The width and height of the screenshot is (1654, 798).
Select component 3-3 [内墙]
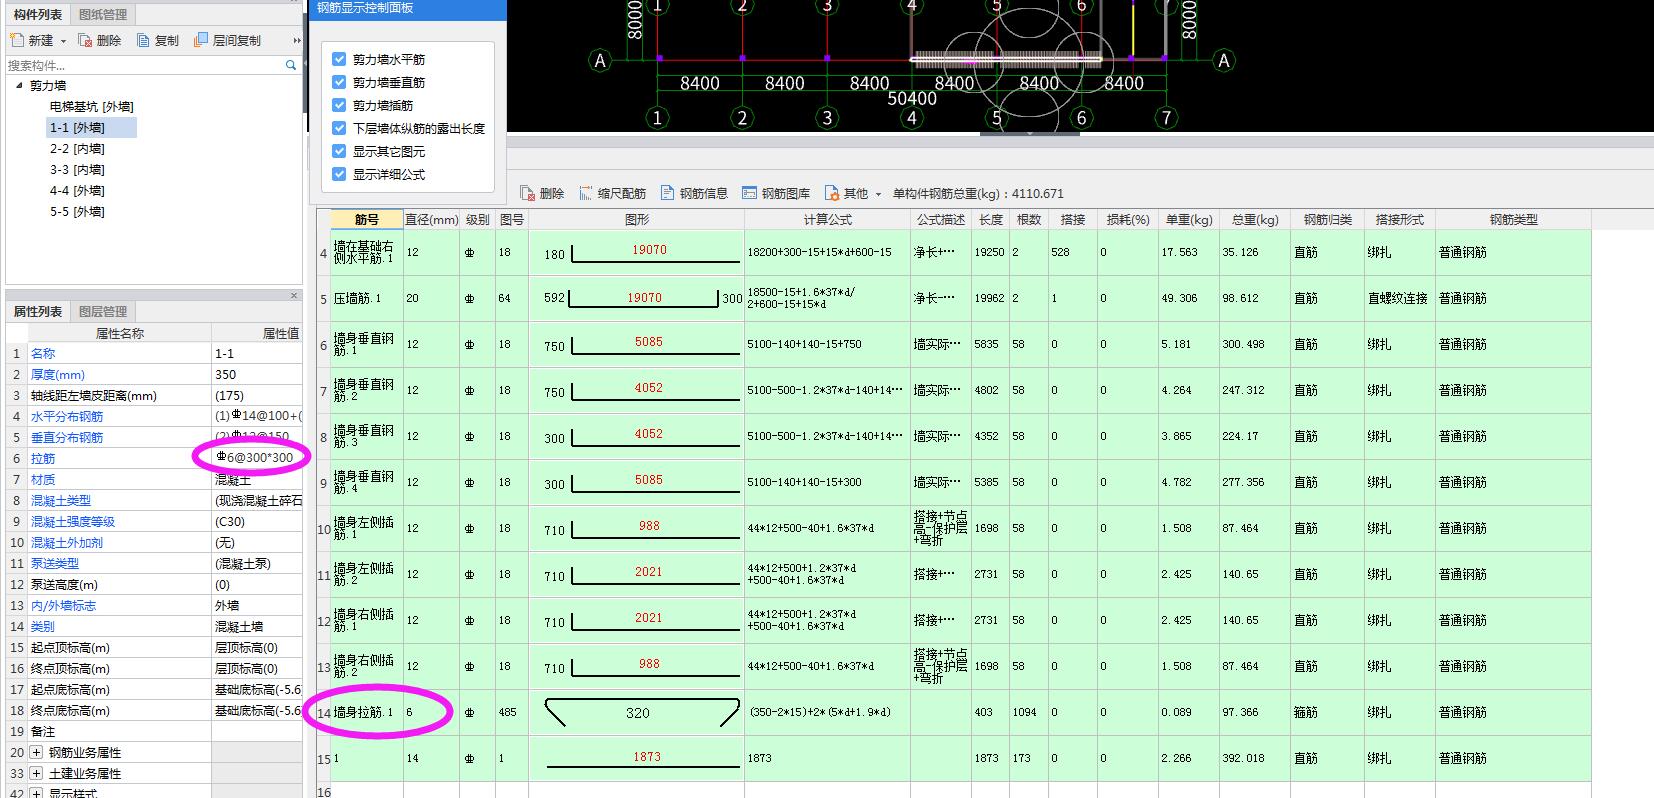(77, 170)
